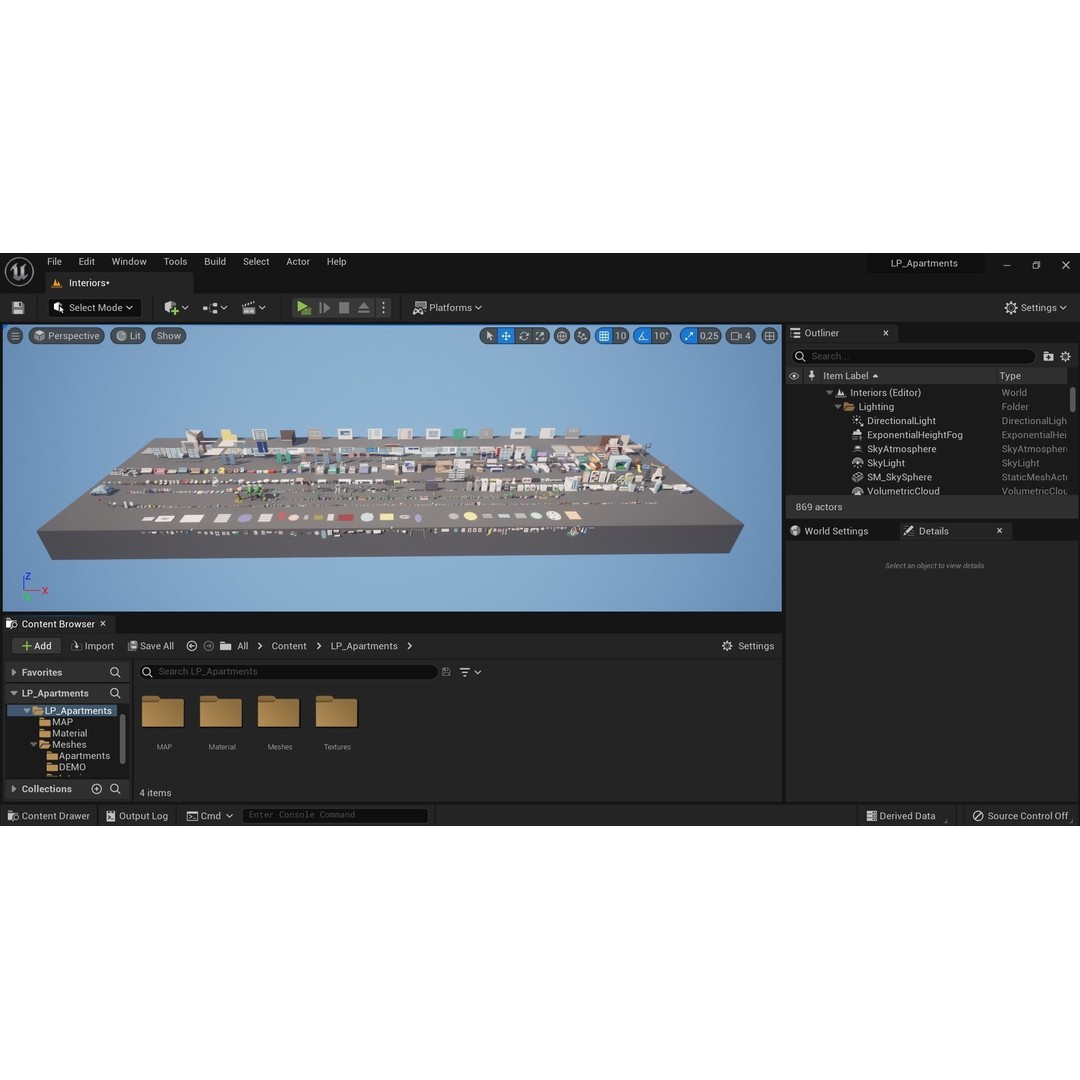Open the add content cube-plus dropdown
1080x1080 pixels.
pos(176,308)
